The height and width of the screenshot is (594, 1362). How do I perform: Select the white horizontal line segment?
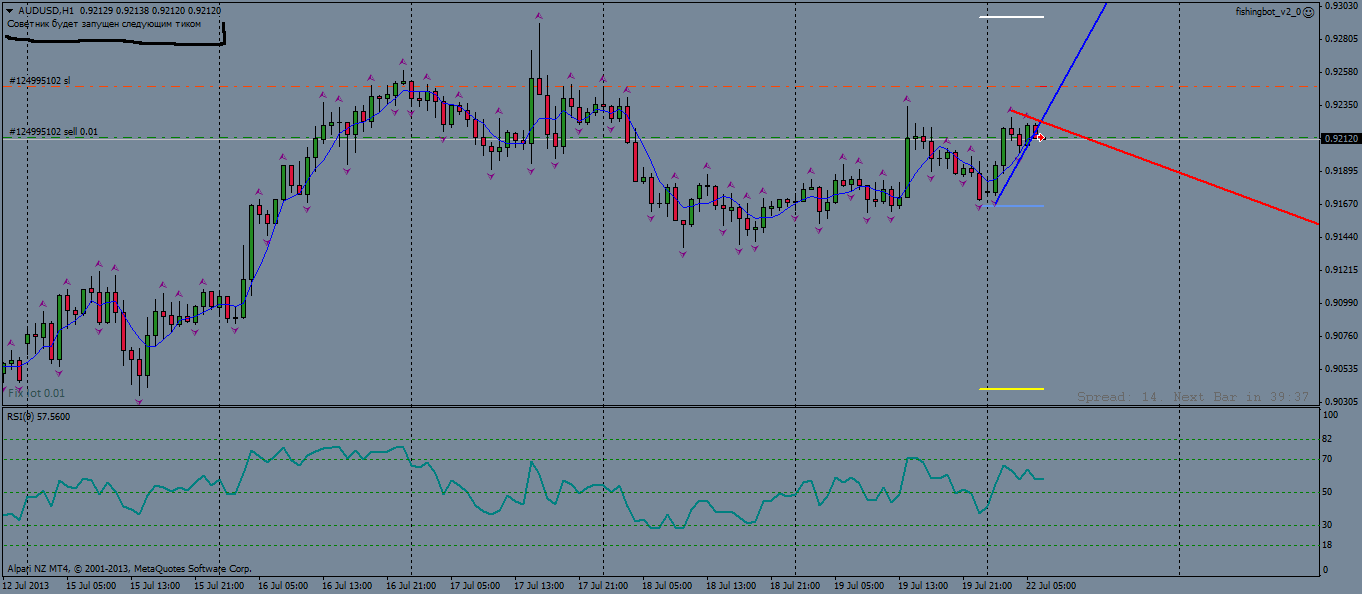[x=1012, y=17]
